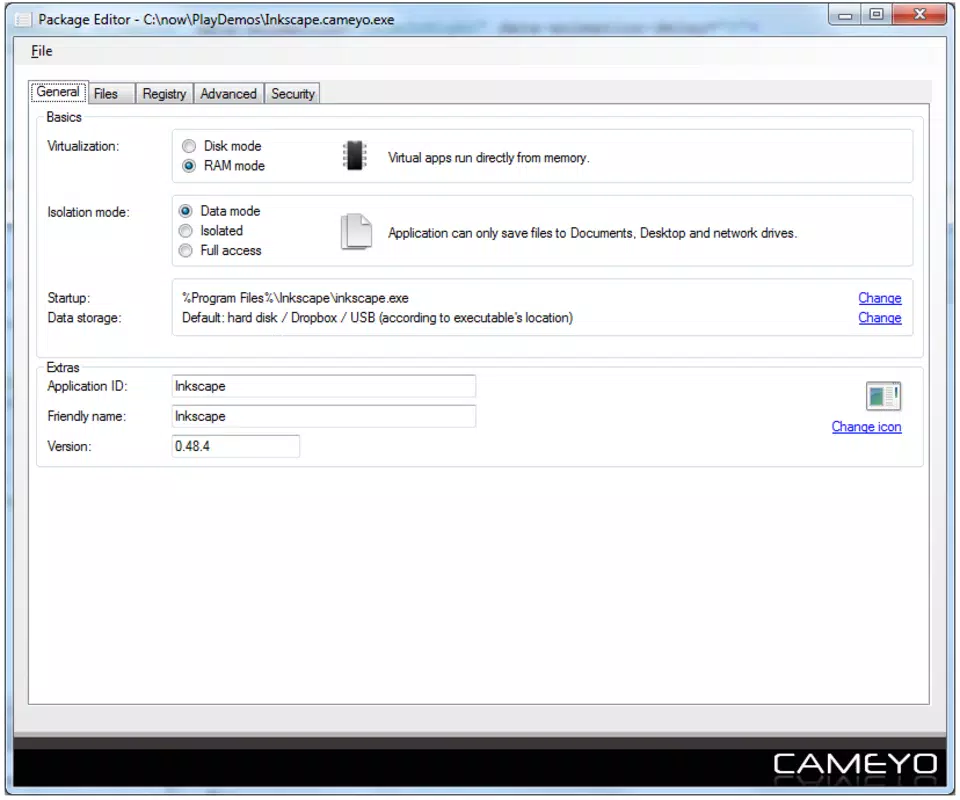
Task: Click the Change icon link
Action: [x=866, y=427]
